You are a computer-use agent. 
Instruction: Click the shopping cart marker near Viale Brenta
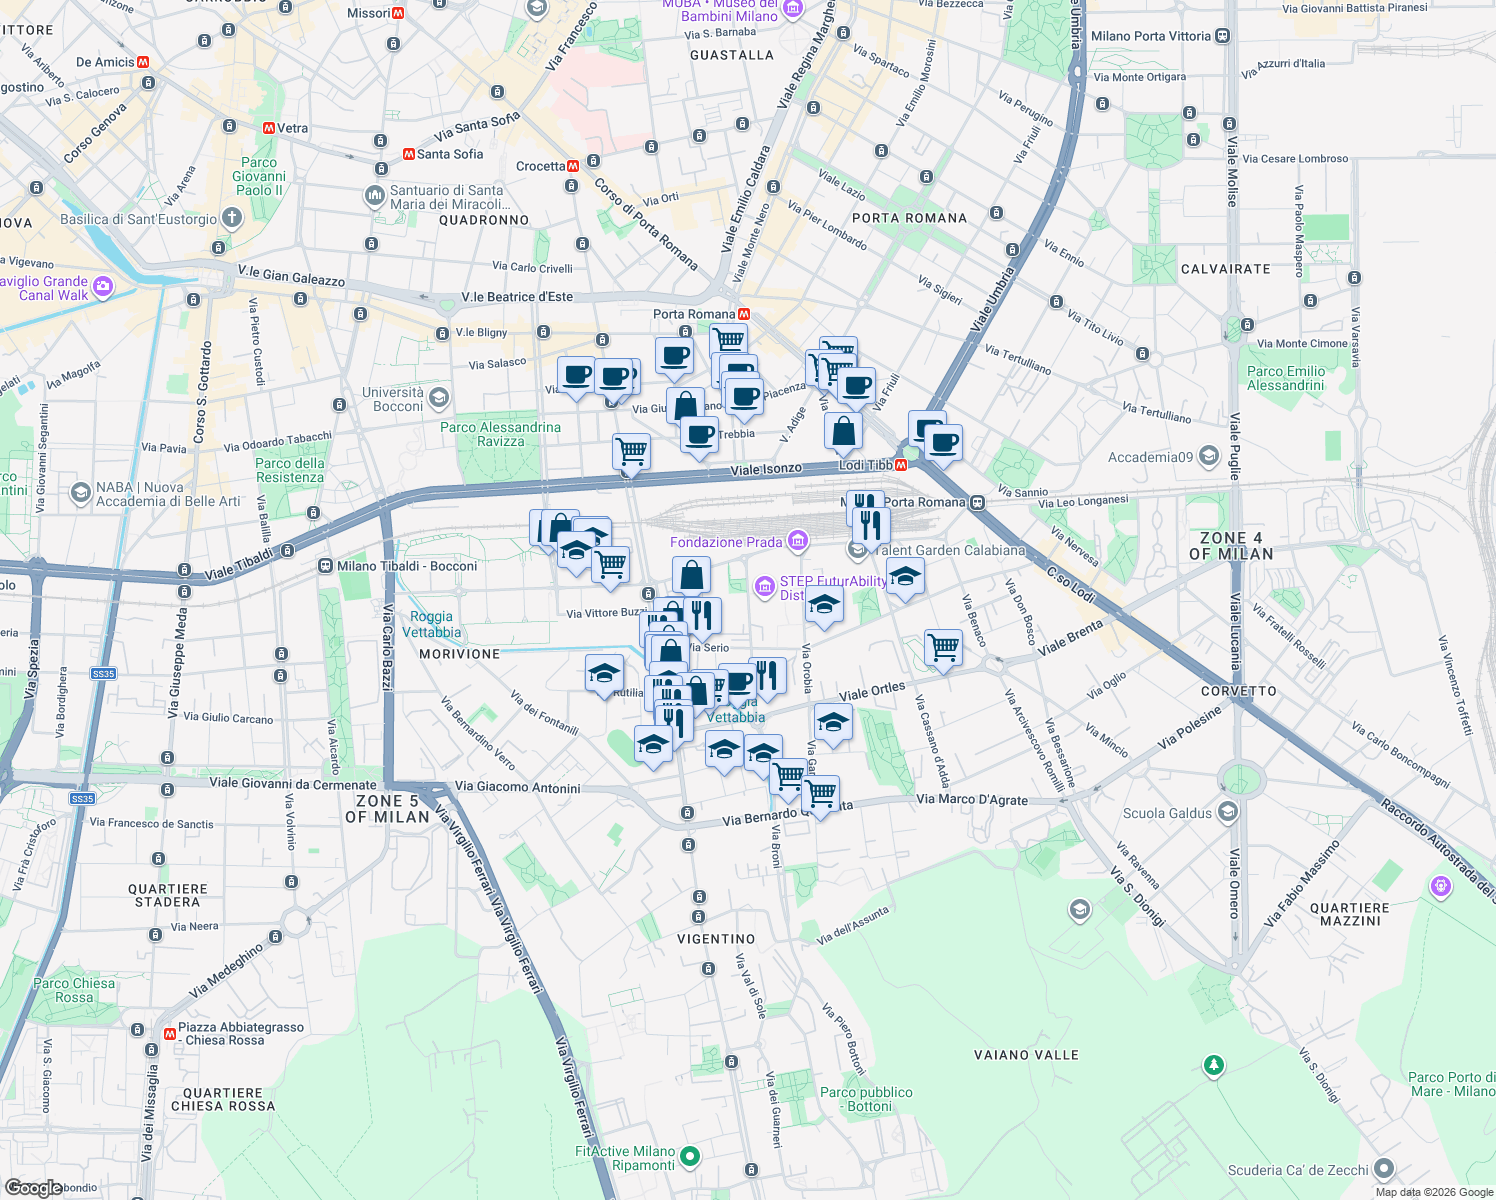[x=941, y=646]
